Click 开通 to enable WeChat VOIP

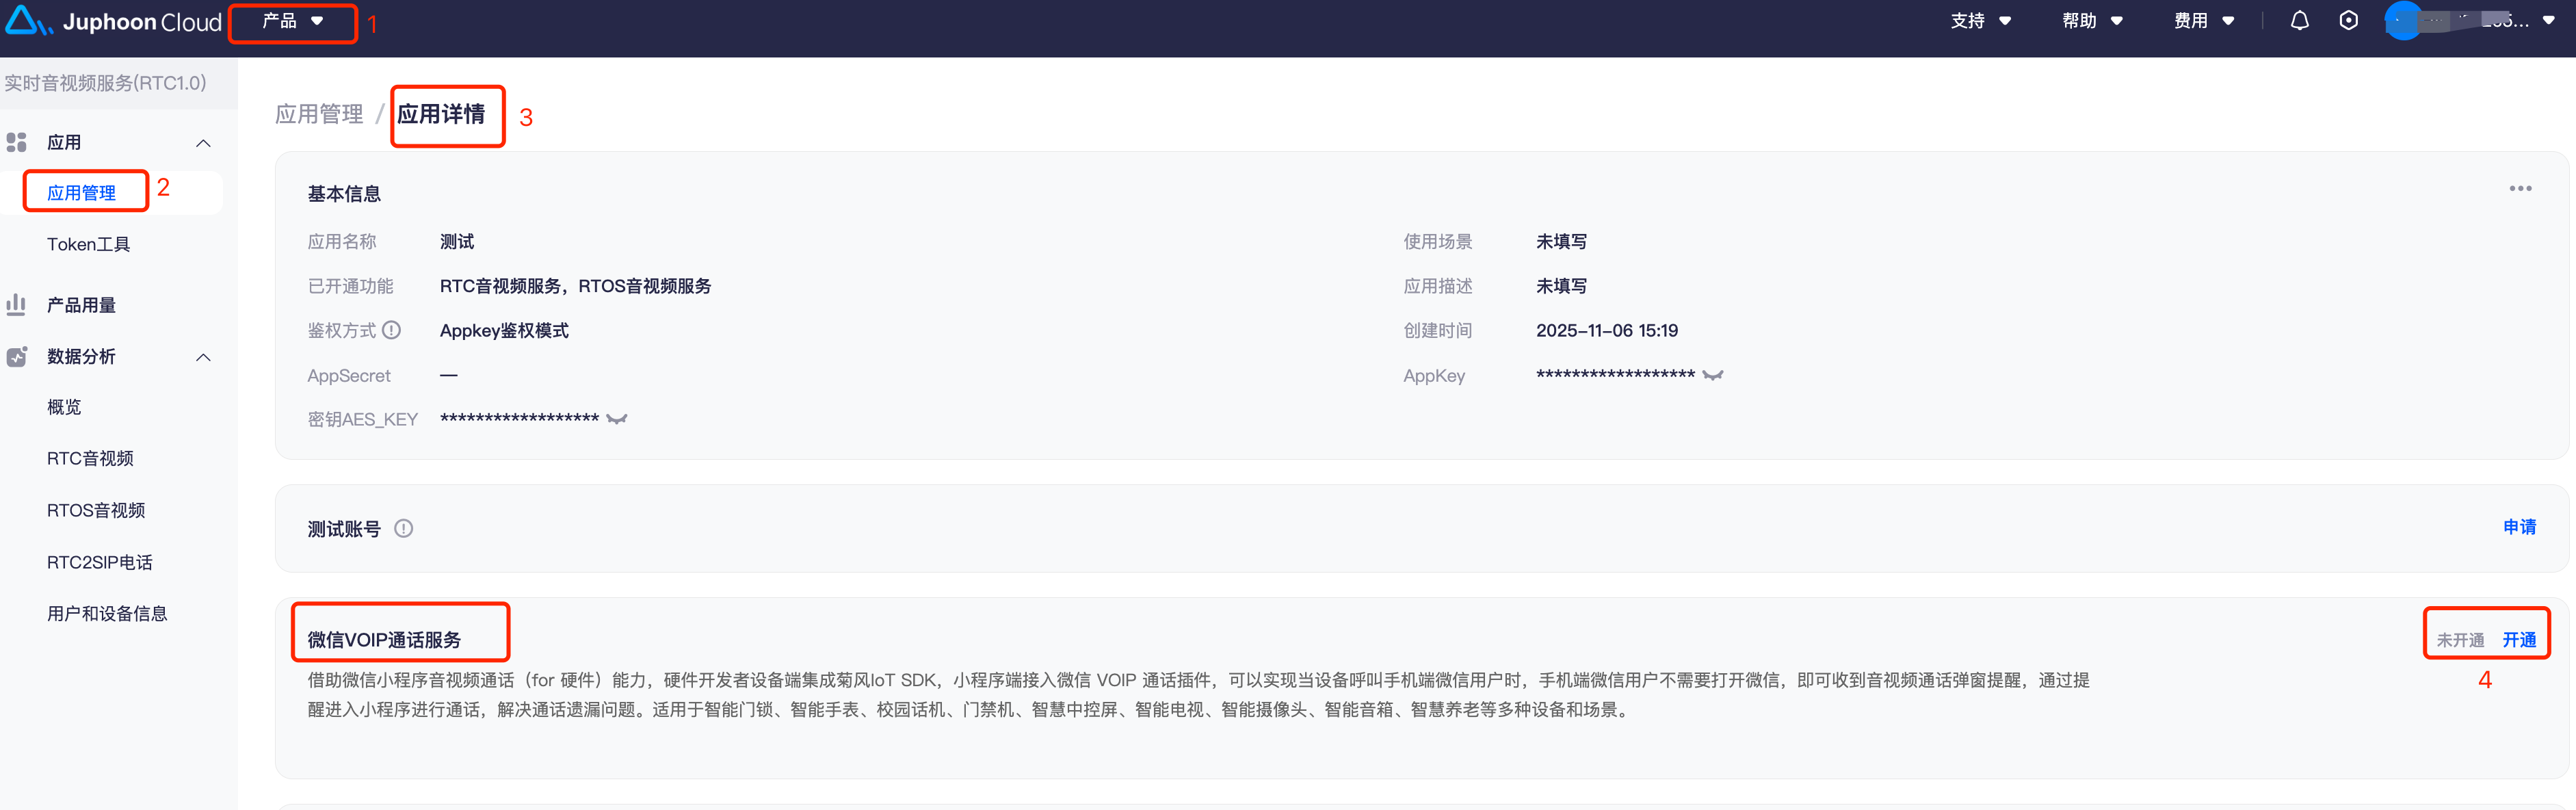2519,640
